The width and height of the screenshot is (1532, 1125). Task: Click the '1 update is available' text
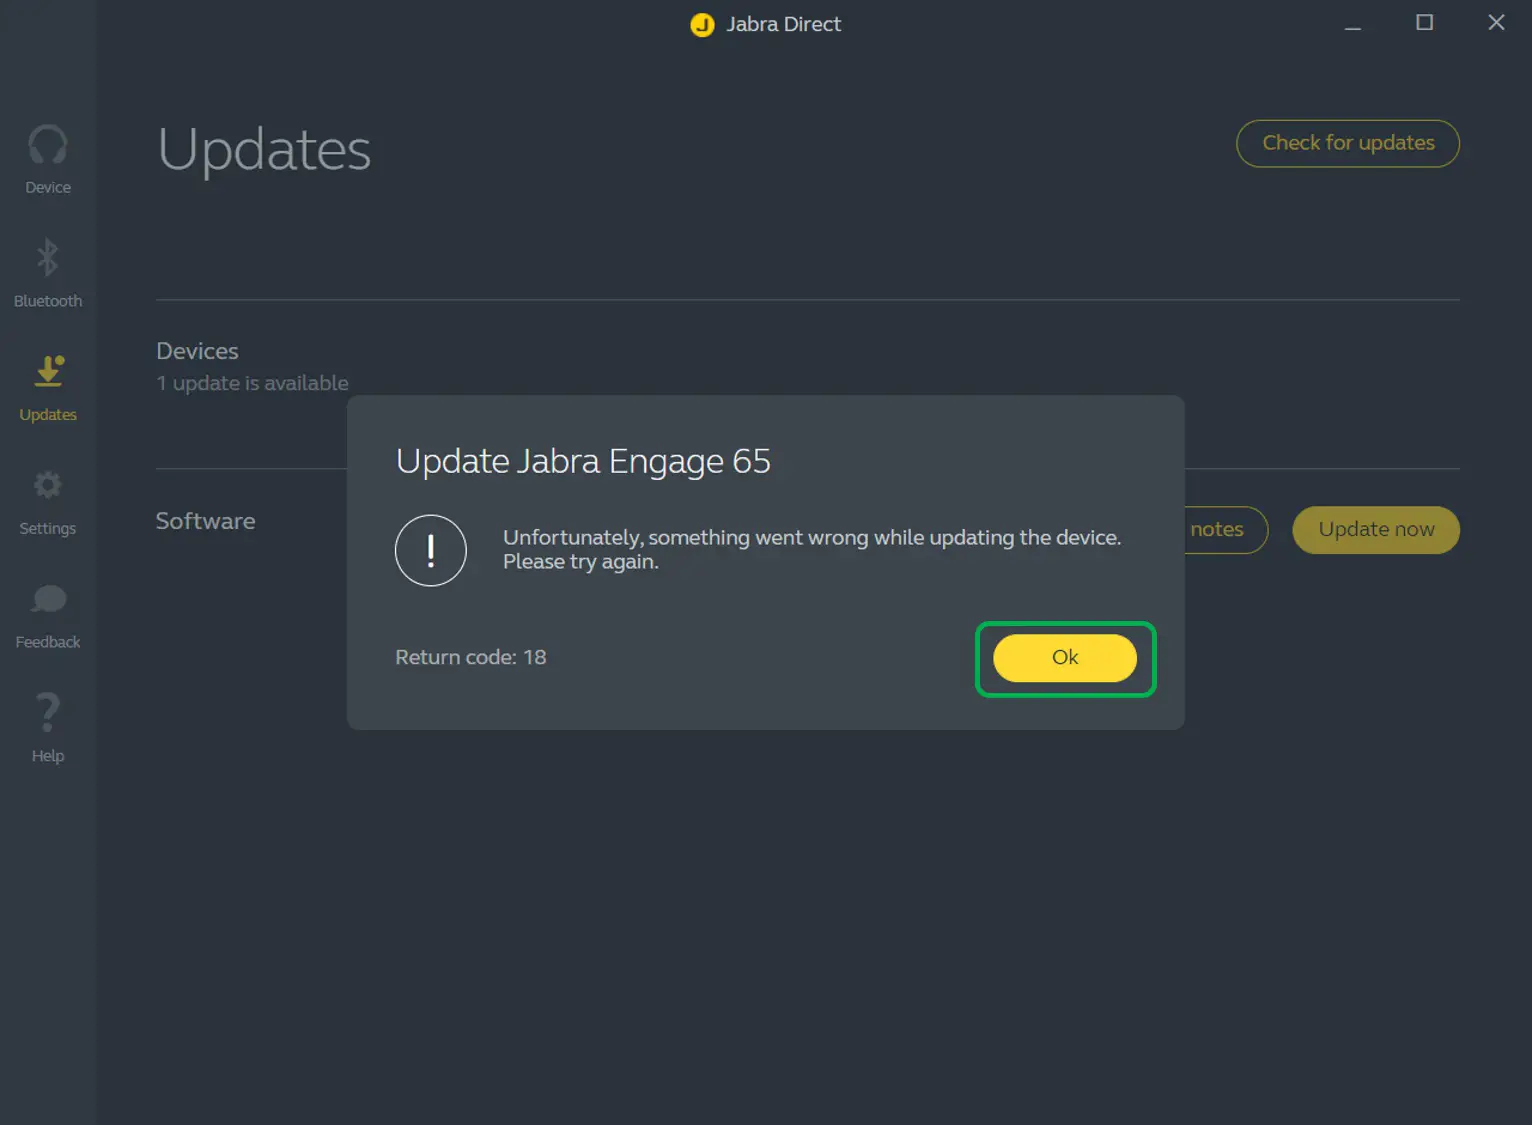252,383
